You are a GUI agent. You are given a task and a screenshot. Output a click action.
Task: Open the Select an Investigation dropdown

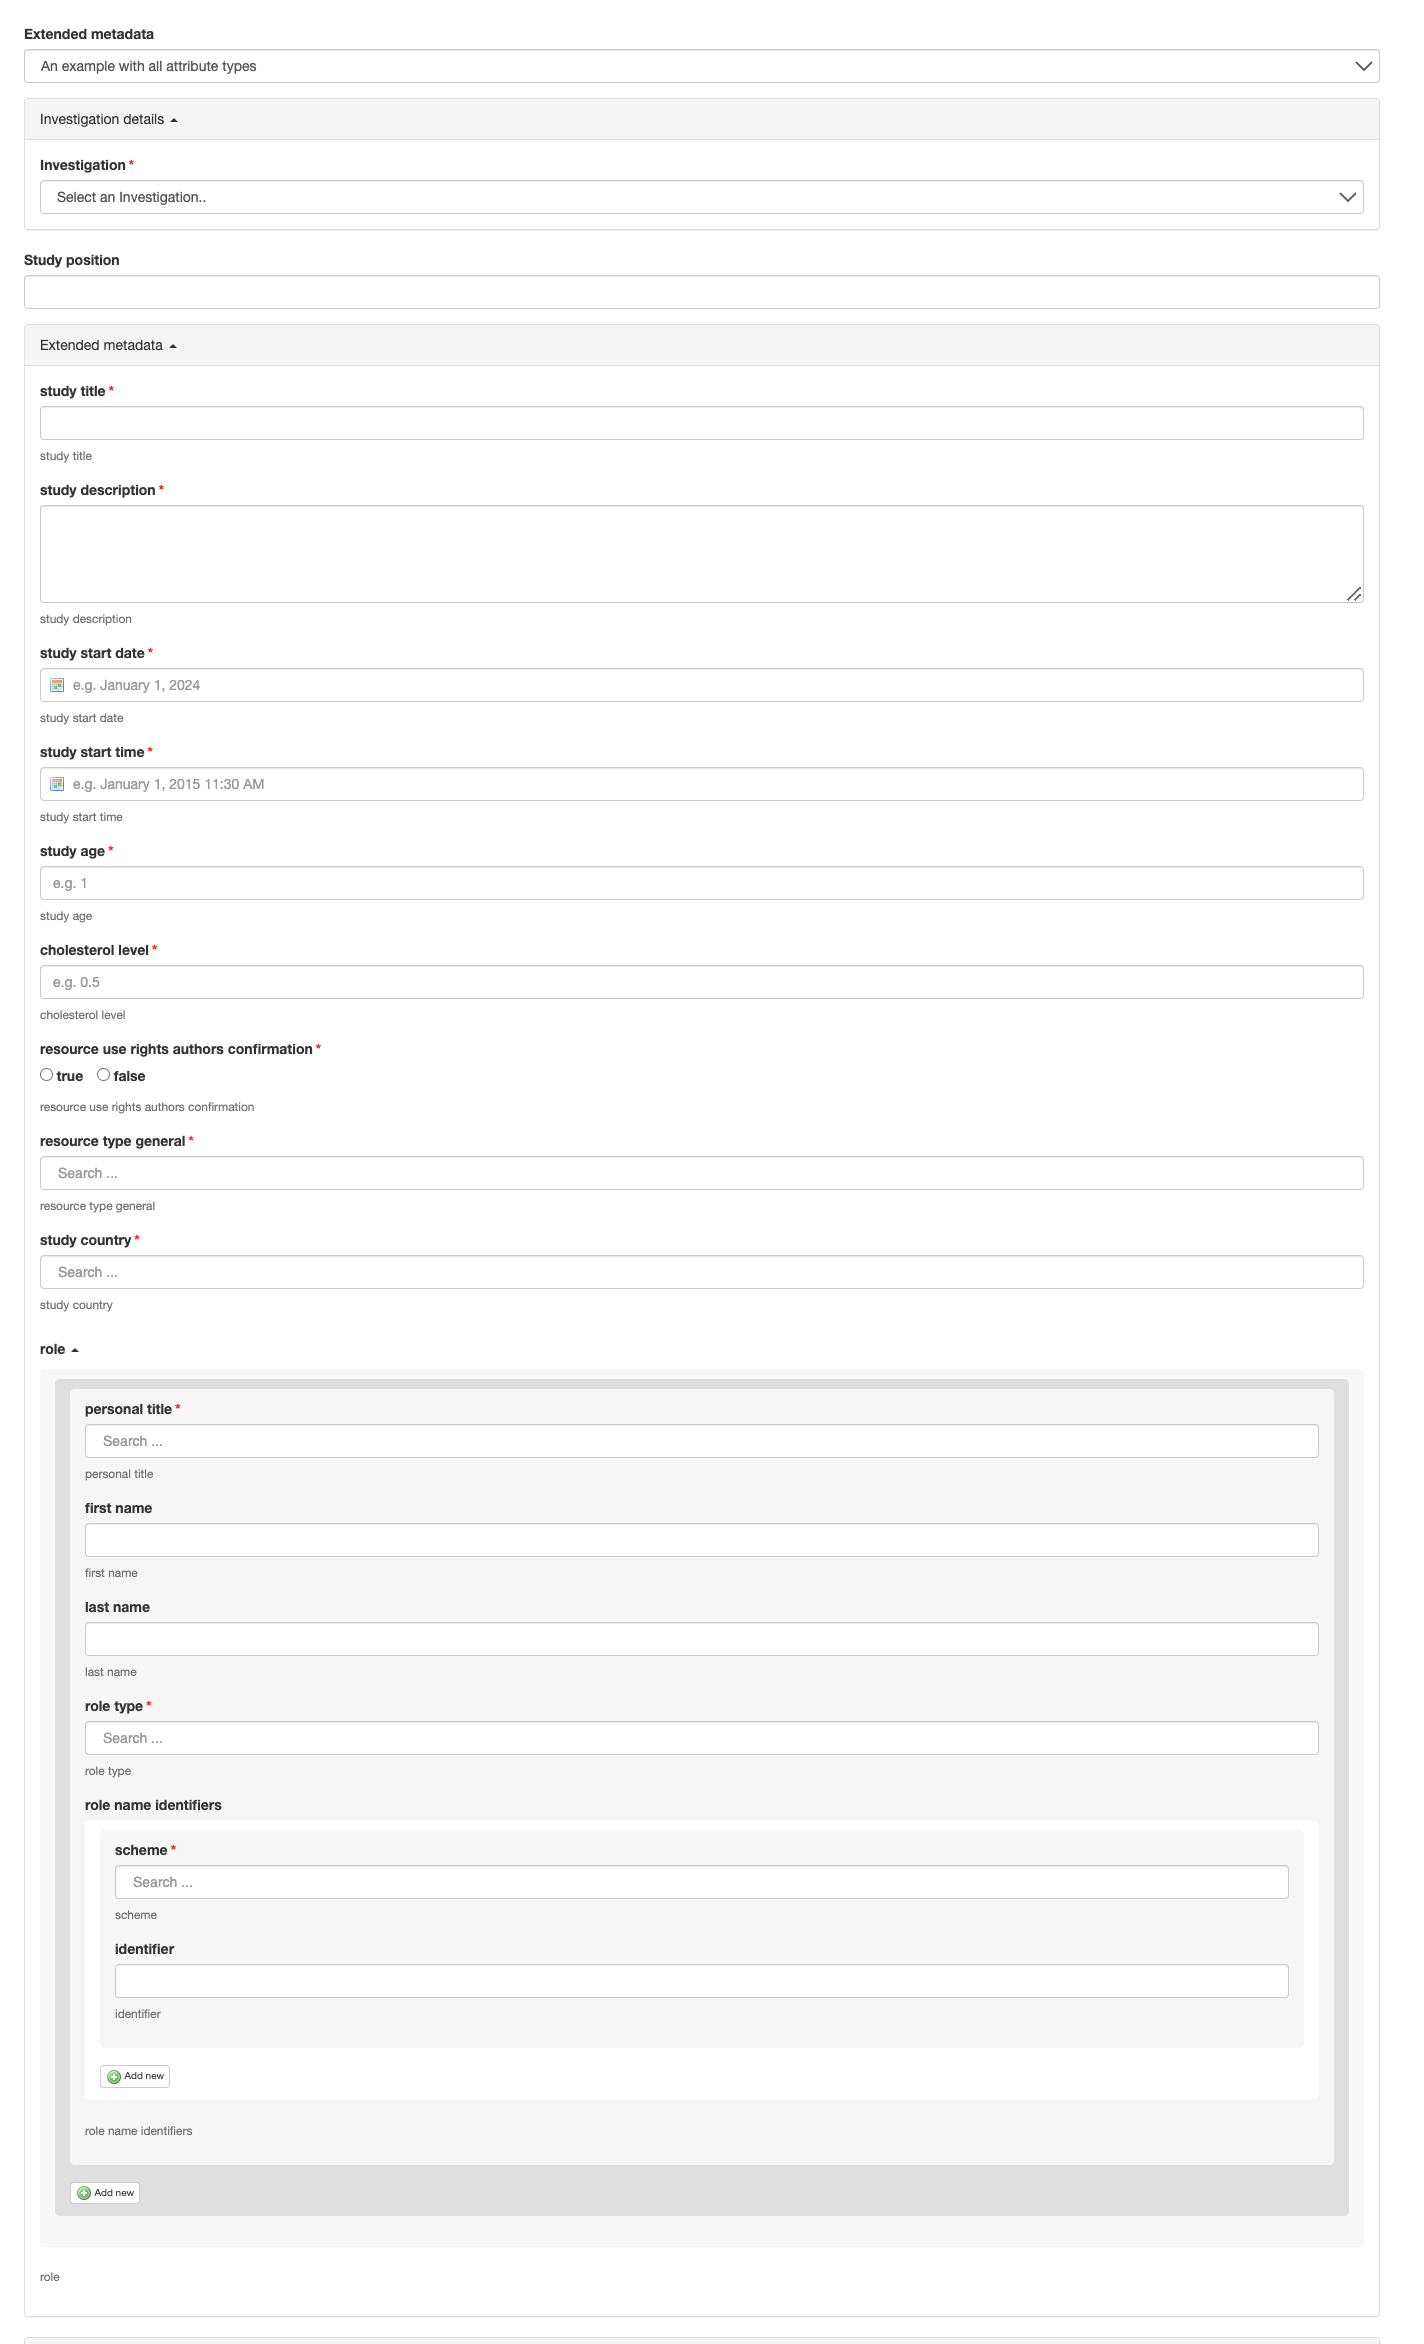tap(701, 197)
